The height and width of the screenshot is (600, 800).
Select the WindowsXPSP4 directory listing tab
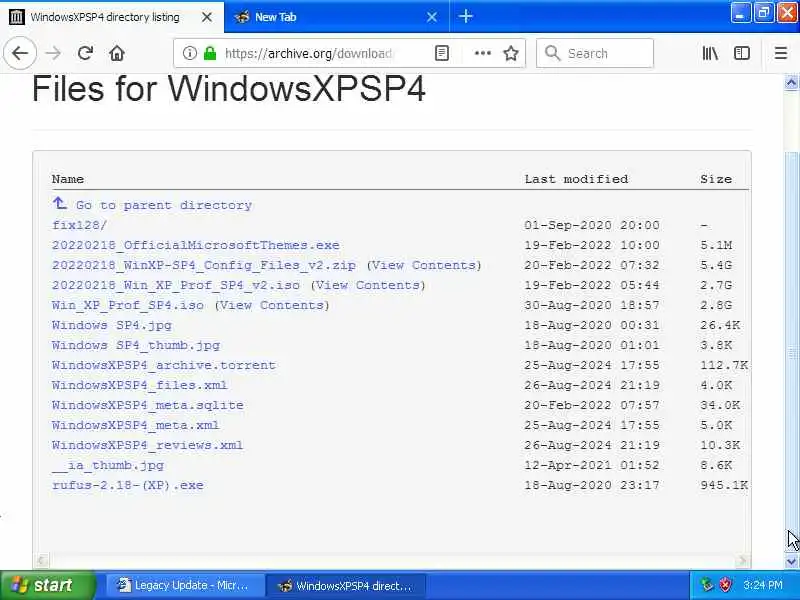pos(112,17)
